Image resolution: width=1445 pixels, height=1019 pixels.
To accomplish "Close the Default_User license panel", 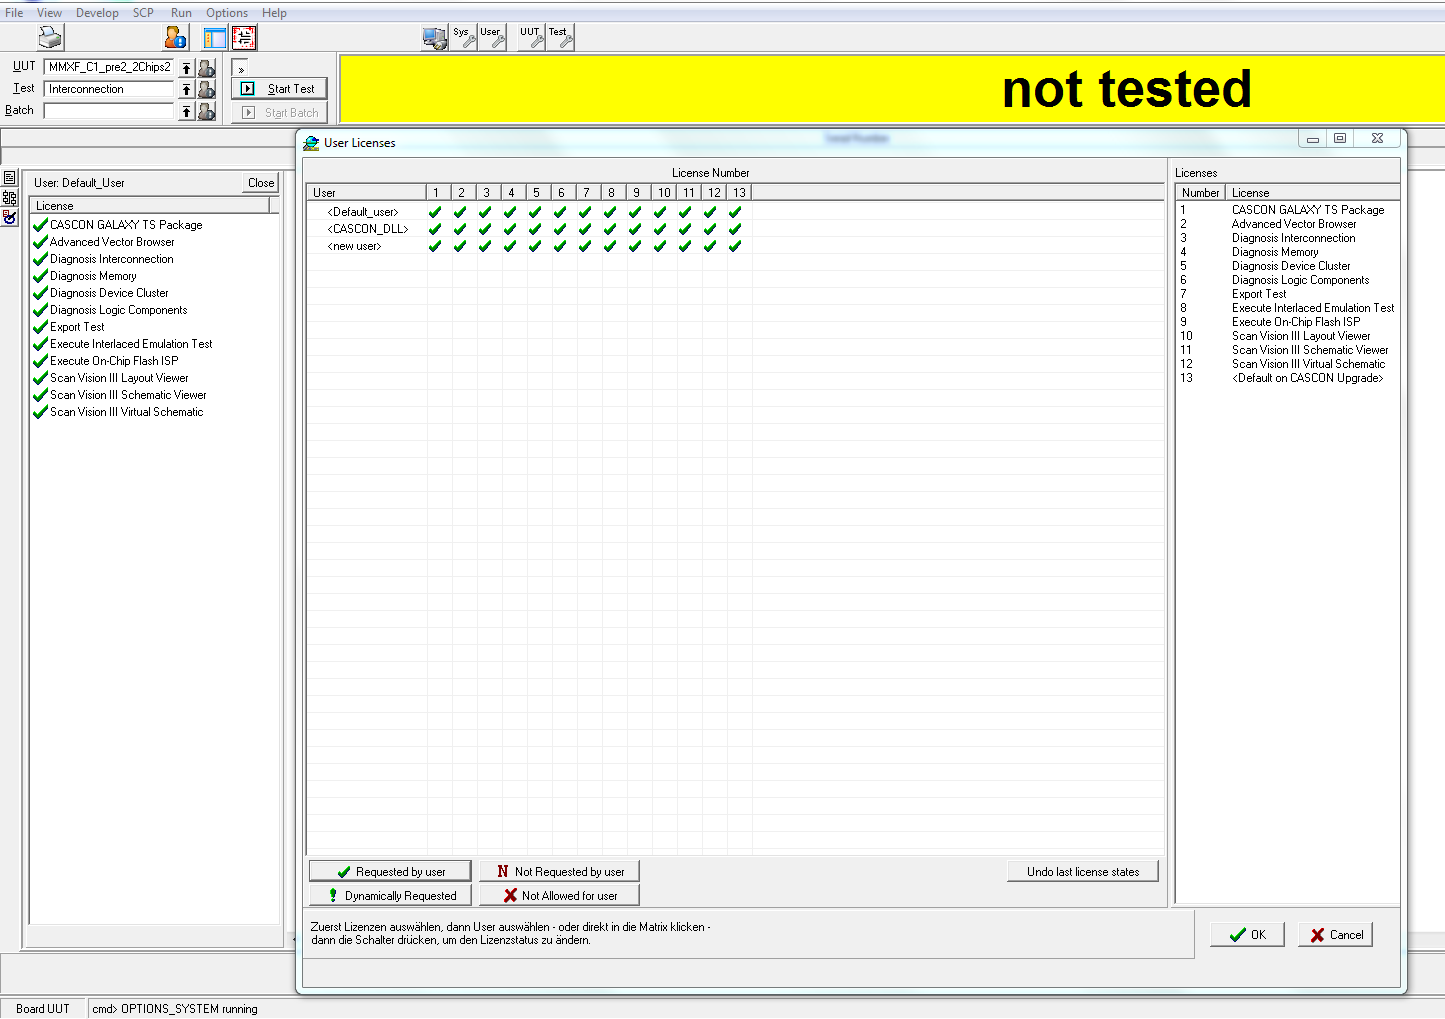I will point(261,183).
